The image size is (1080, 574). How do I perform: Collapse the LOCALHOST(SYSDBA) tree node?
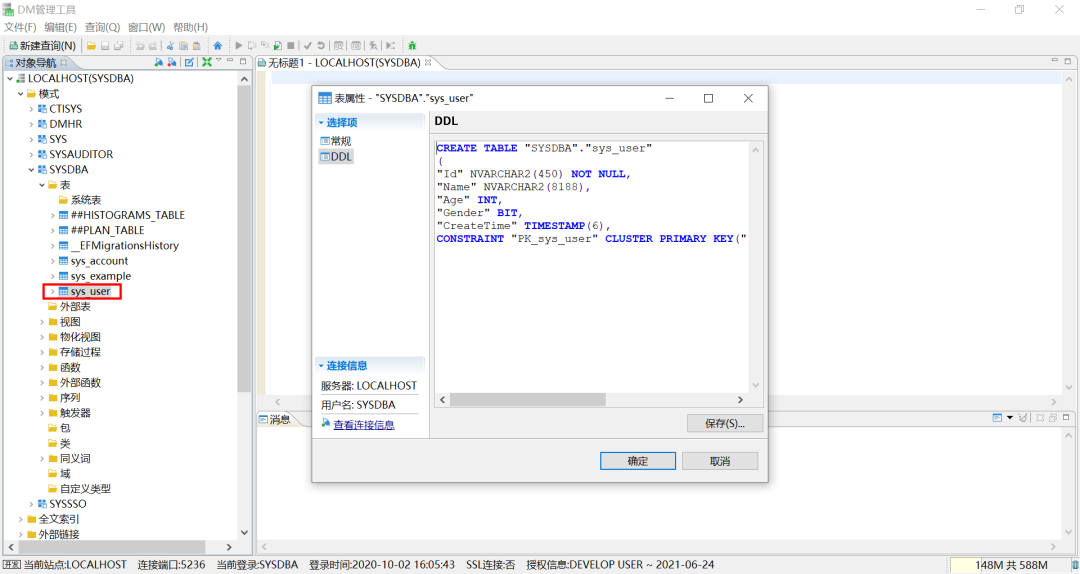pyautogui.click(x=10, y=79)
